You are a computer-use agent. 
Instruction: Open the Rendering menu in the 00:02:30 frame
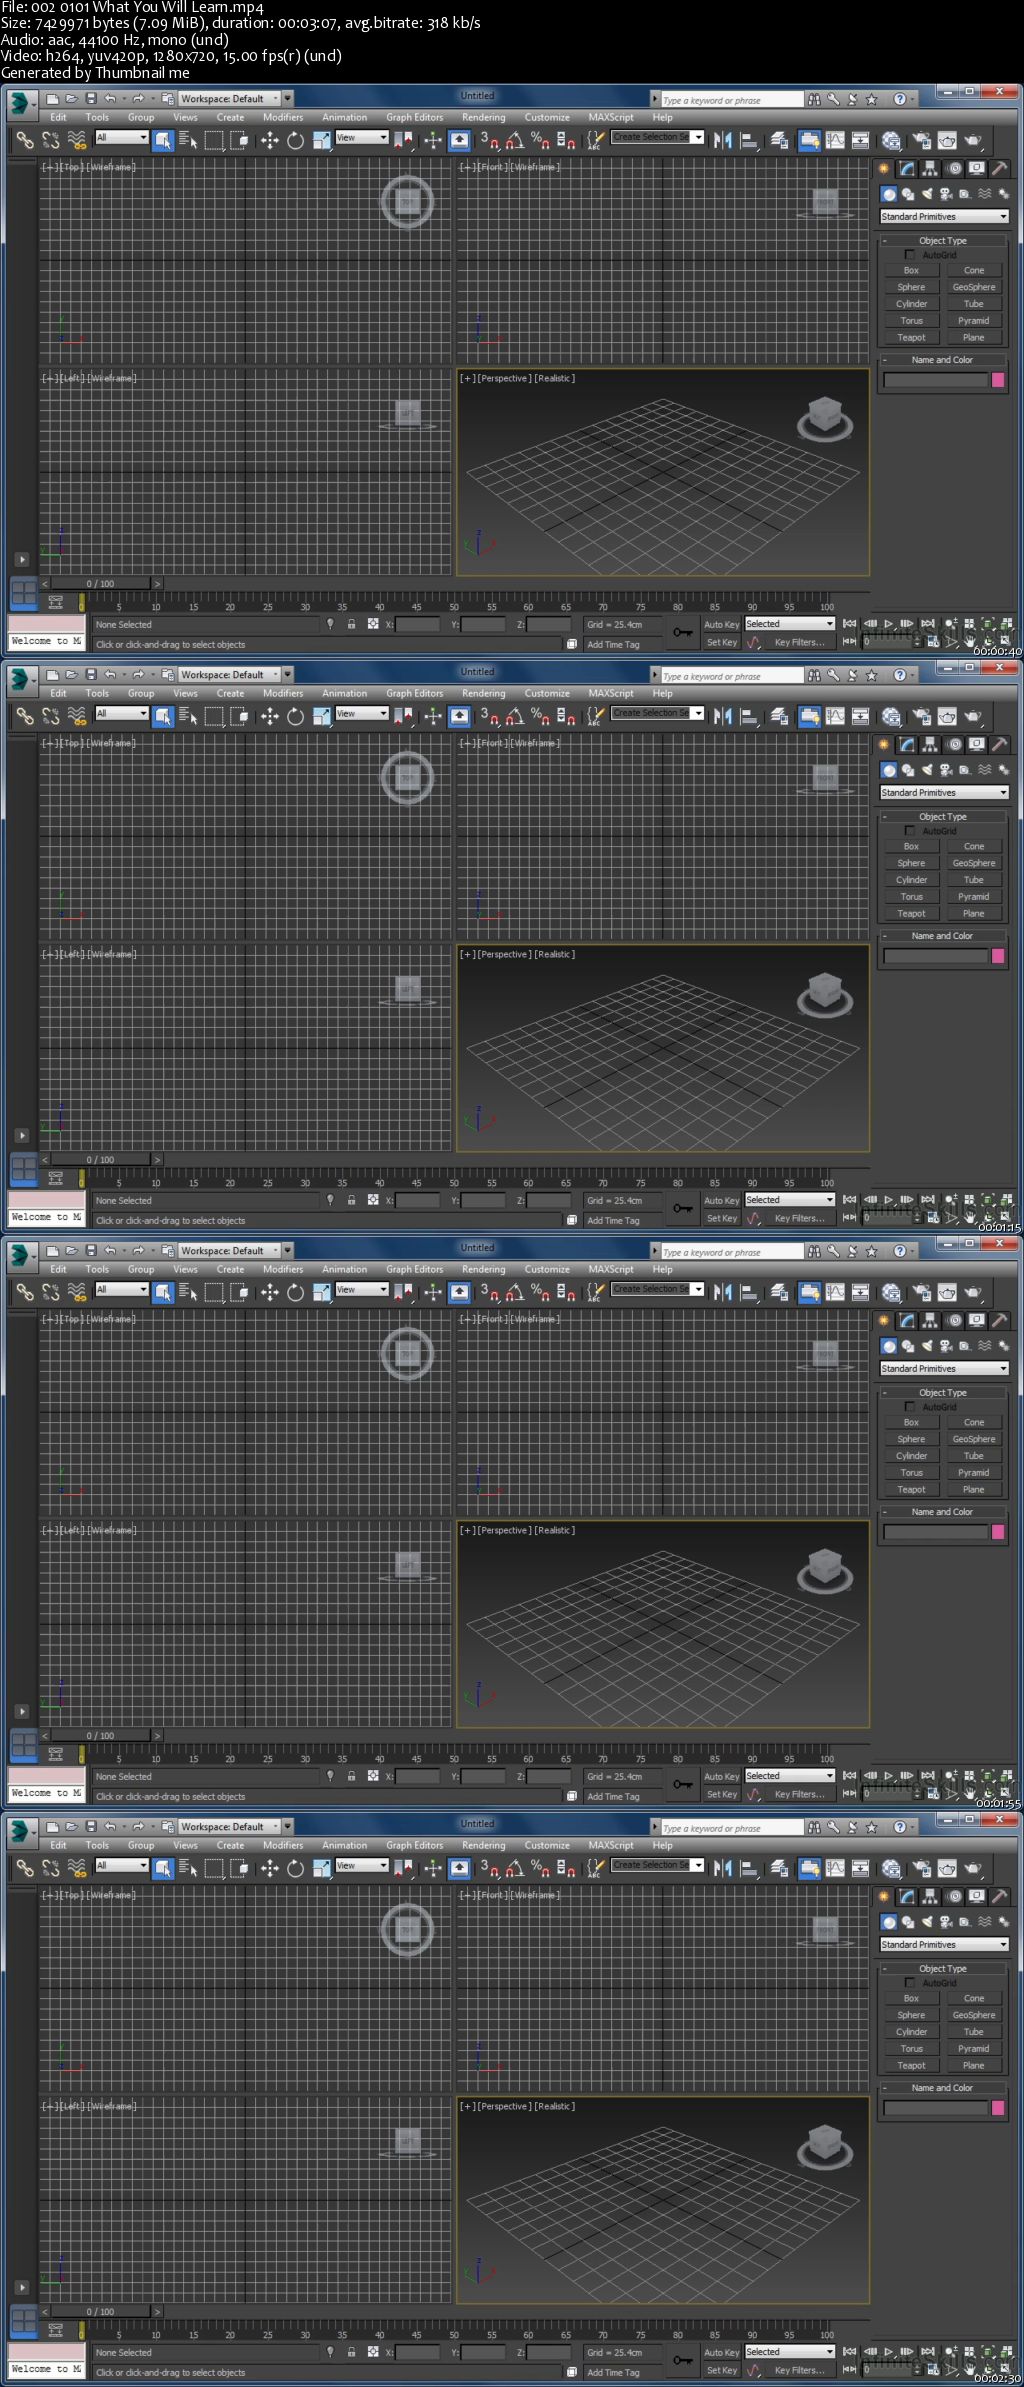pos(483,1845)
